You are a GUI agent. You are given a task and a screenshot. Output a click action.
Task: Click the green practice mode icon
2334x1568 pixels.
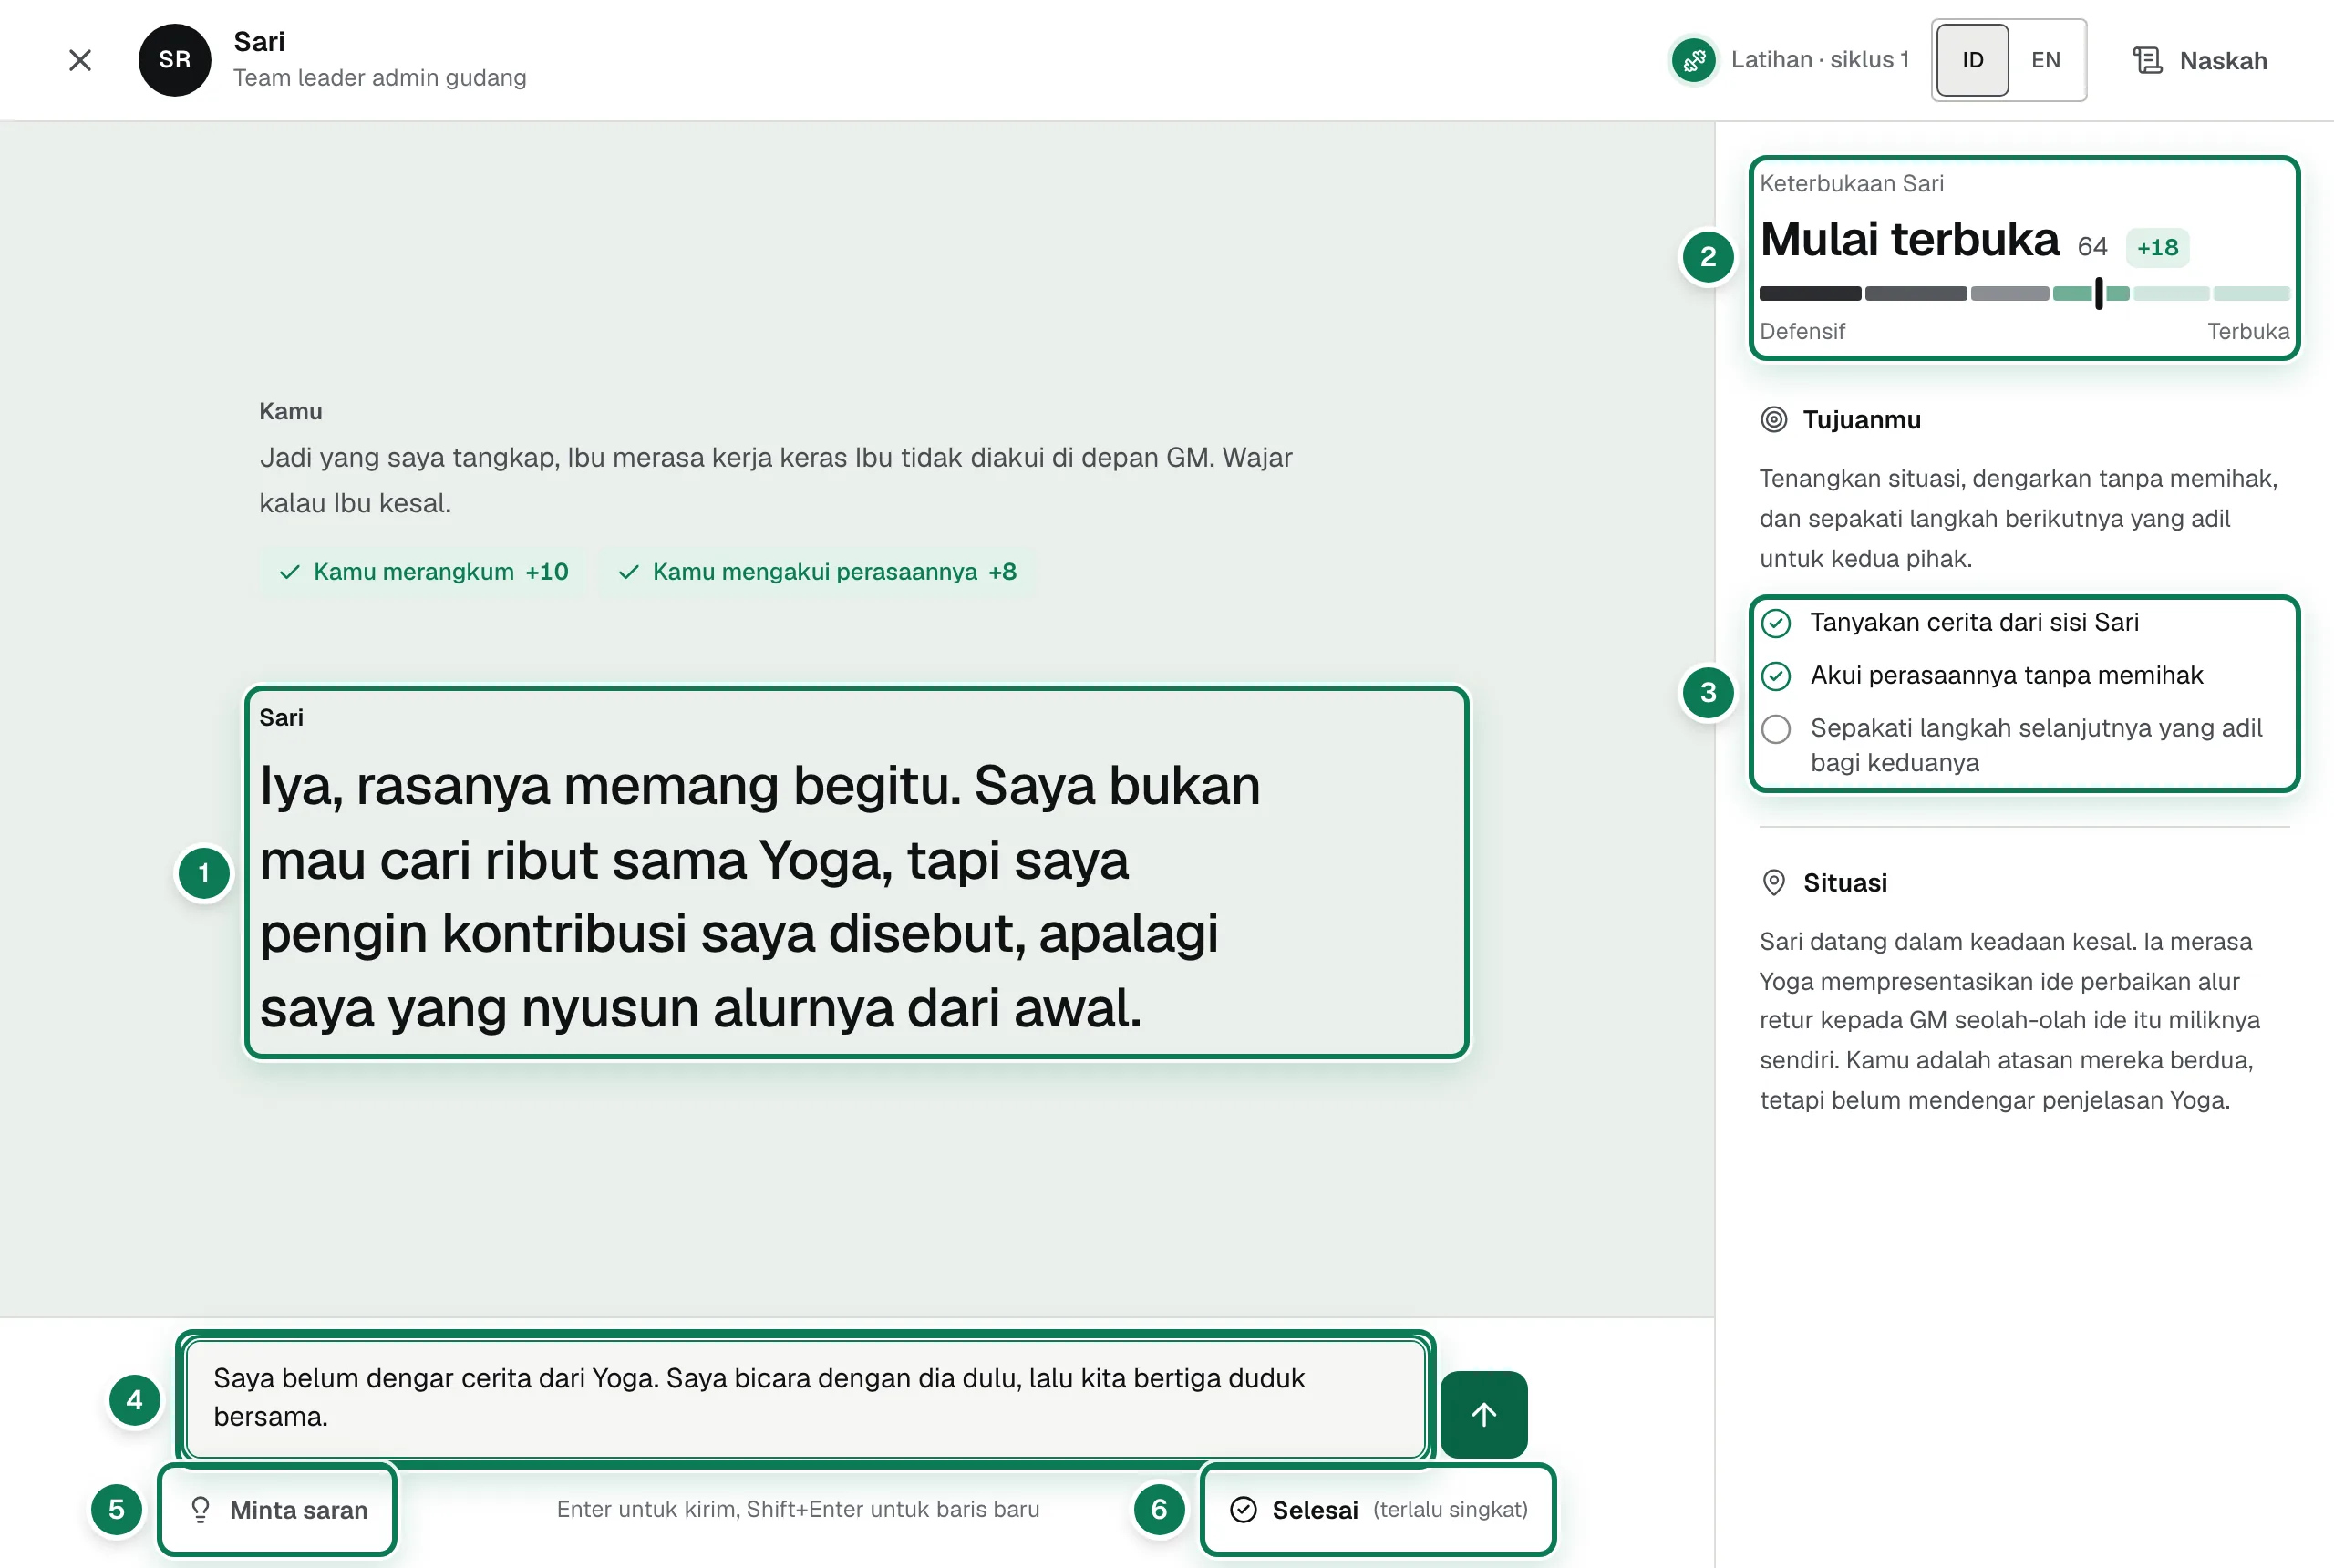[1693, 60]
